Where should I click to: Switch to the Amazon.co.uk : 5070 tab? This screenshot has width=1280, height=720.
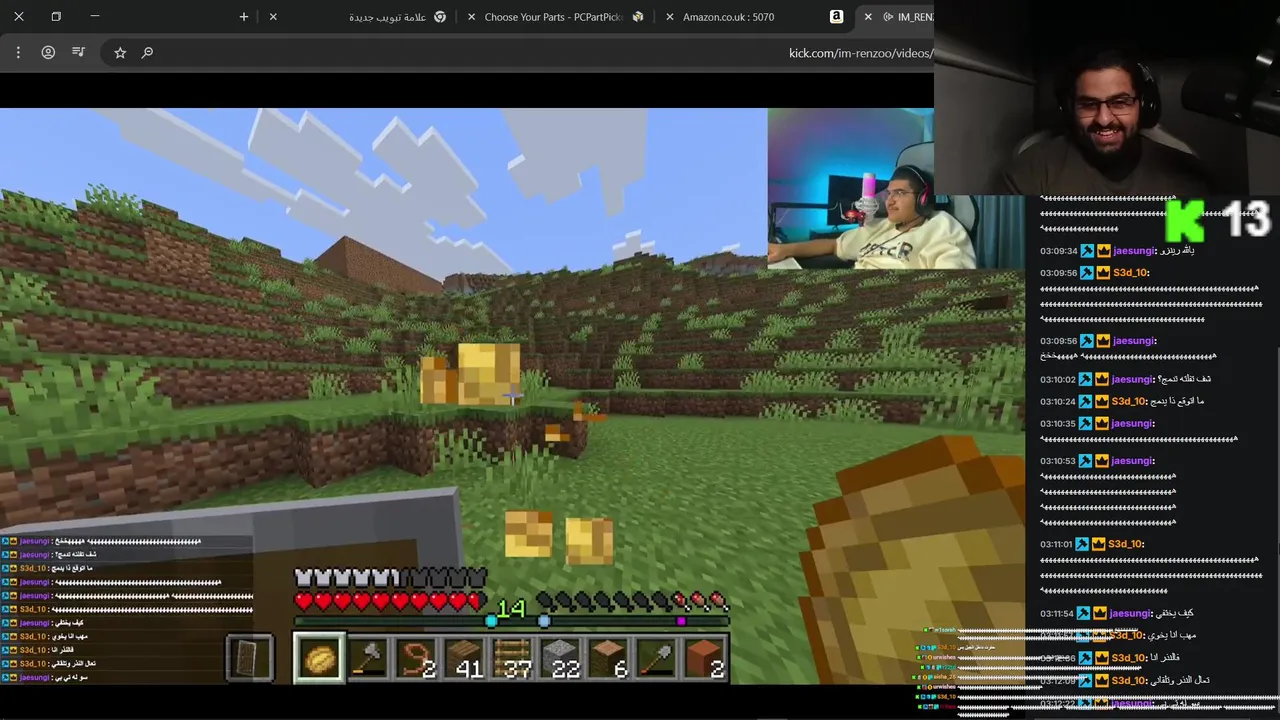click(x=755, y=17)
